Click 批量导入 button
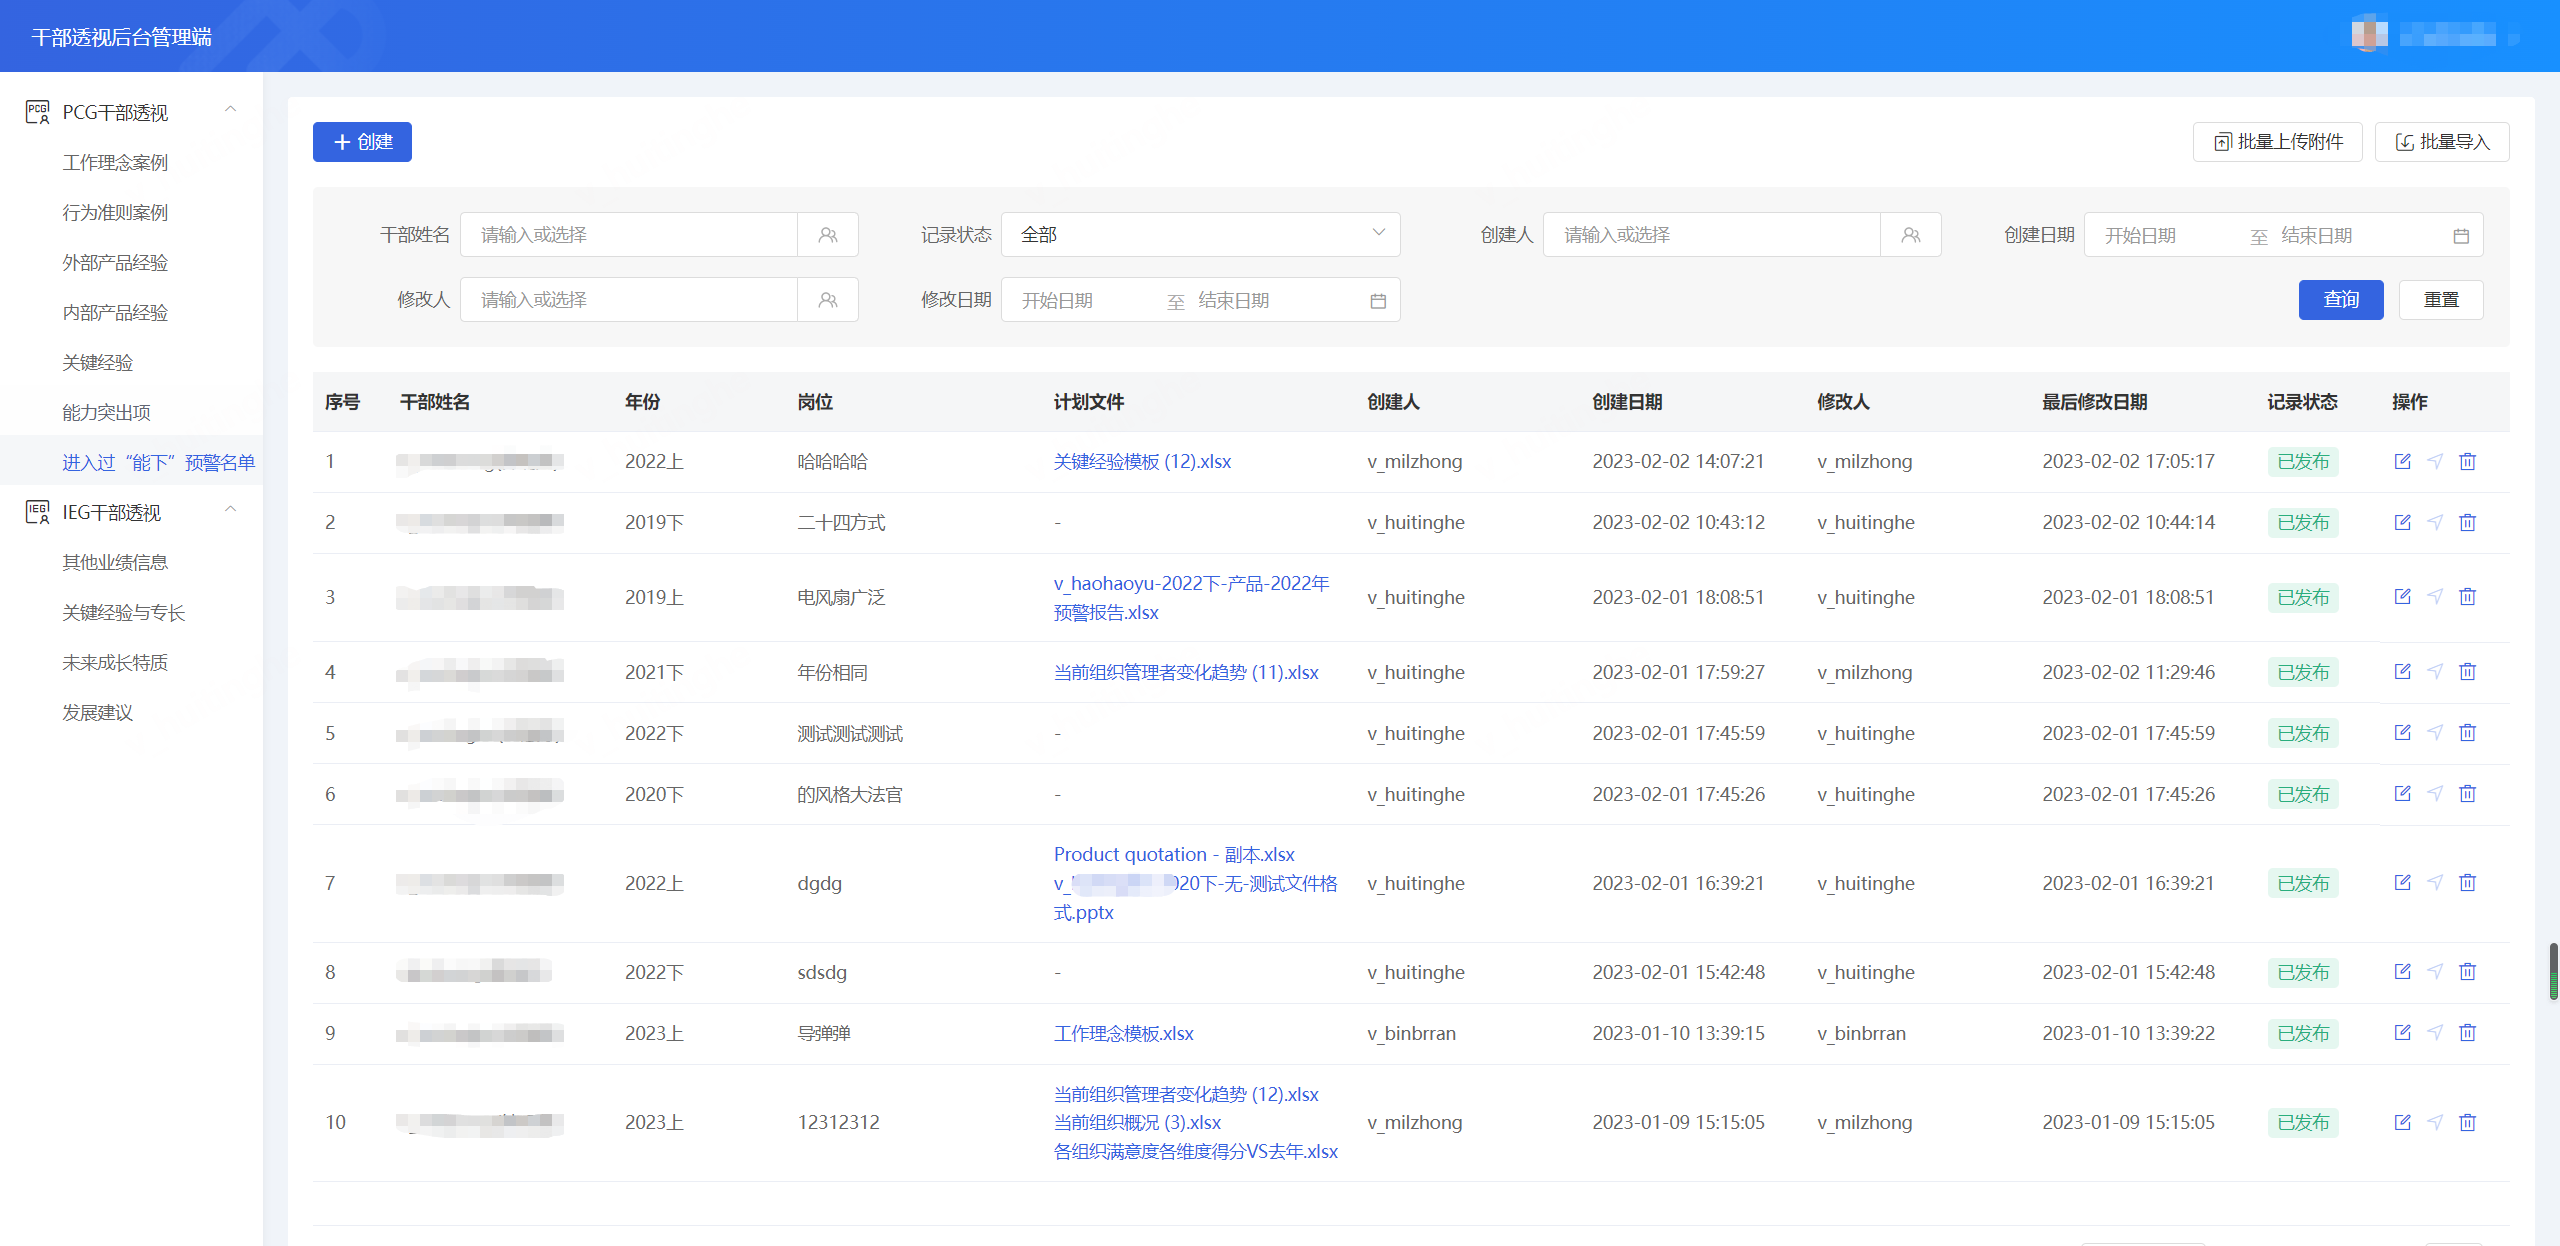This screenshot has height=1246, width=2560. point(2442,142)
